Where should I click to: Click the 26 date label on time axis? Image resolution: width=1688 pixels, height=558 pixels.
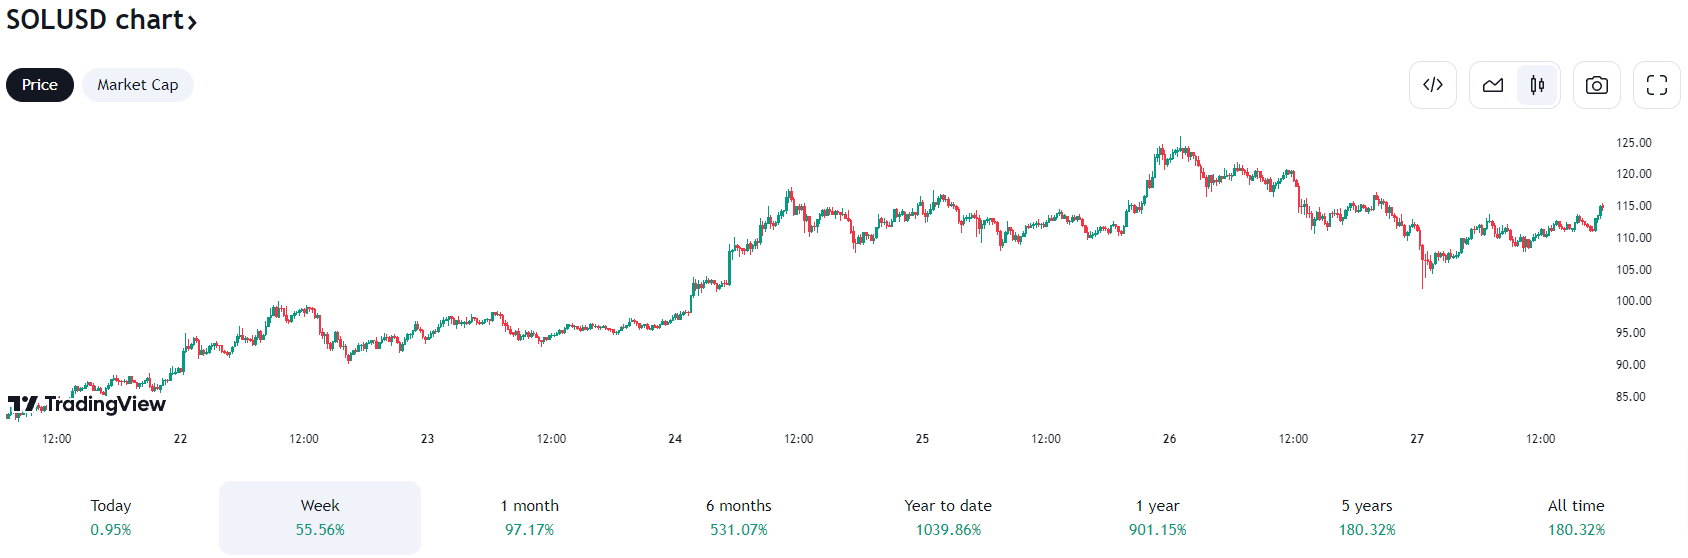point(1169,439)
